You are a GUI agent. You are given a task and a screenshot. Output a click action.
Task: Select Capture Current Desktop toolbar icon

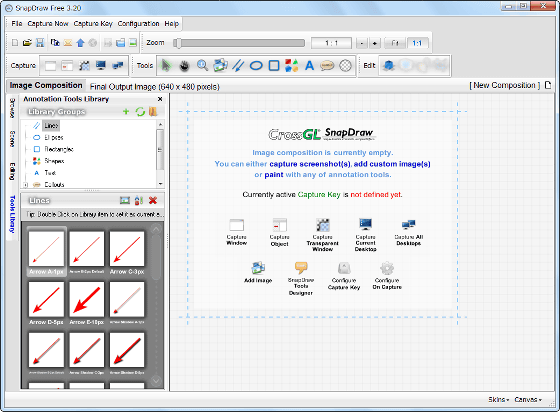coord(101,66)
